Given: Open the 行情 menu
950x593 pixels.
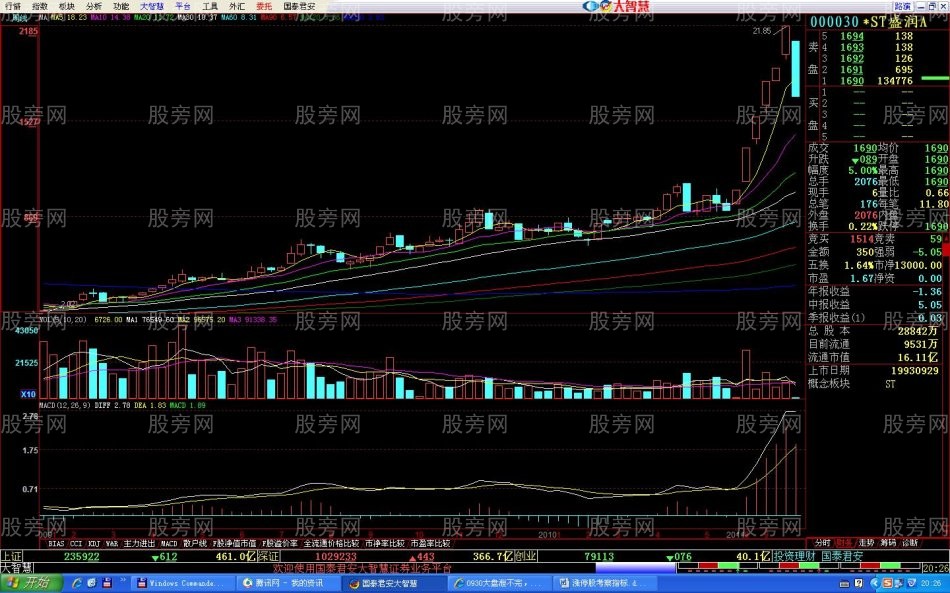Looking at the screenshot, I should pos(12,6).
